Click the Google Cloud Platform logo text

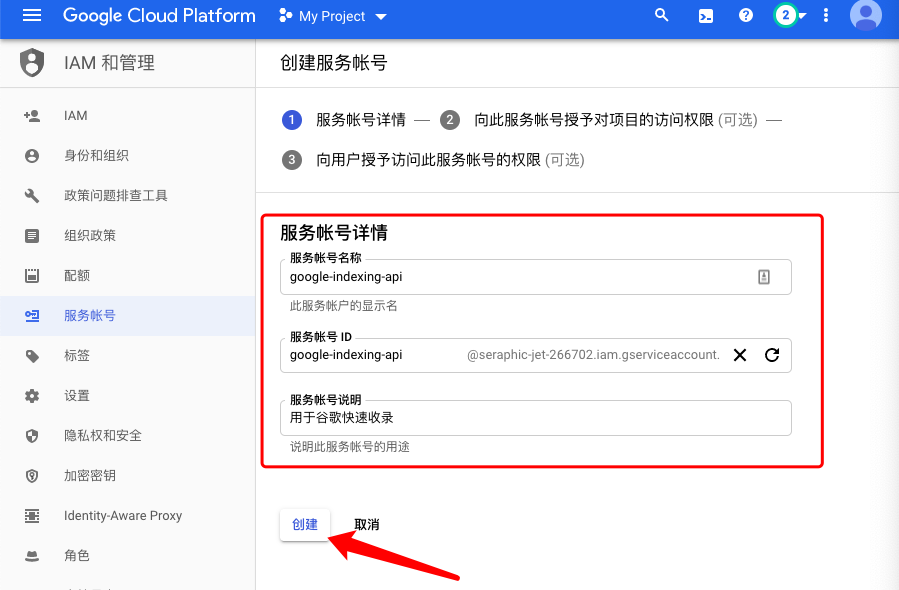click(159, 15)
